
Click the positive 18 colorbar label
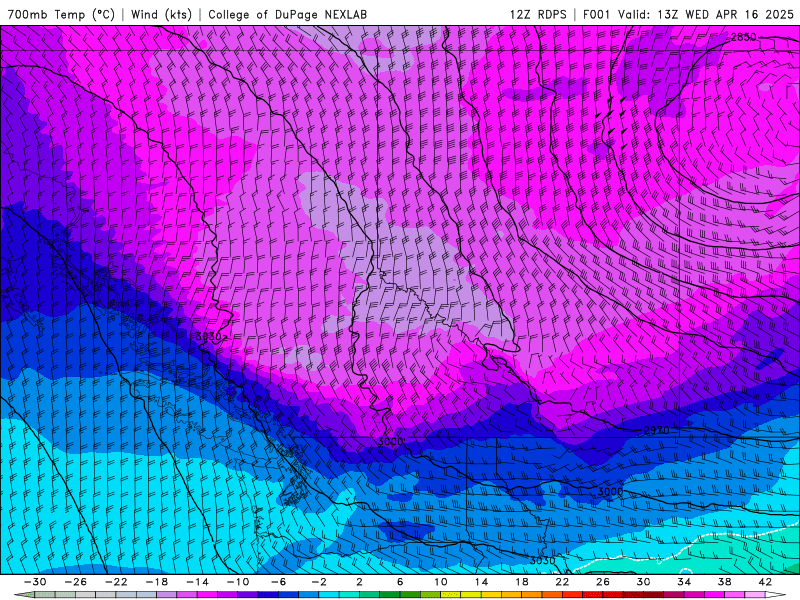point(522,582)
